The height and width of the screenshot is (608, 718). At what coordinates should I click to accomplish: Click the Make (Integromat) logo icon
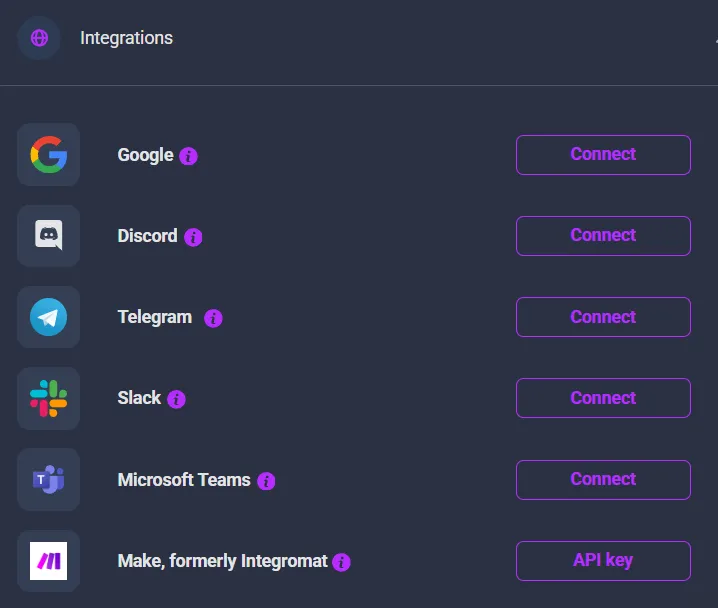[x=48, y=561]
